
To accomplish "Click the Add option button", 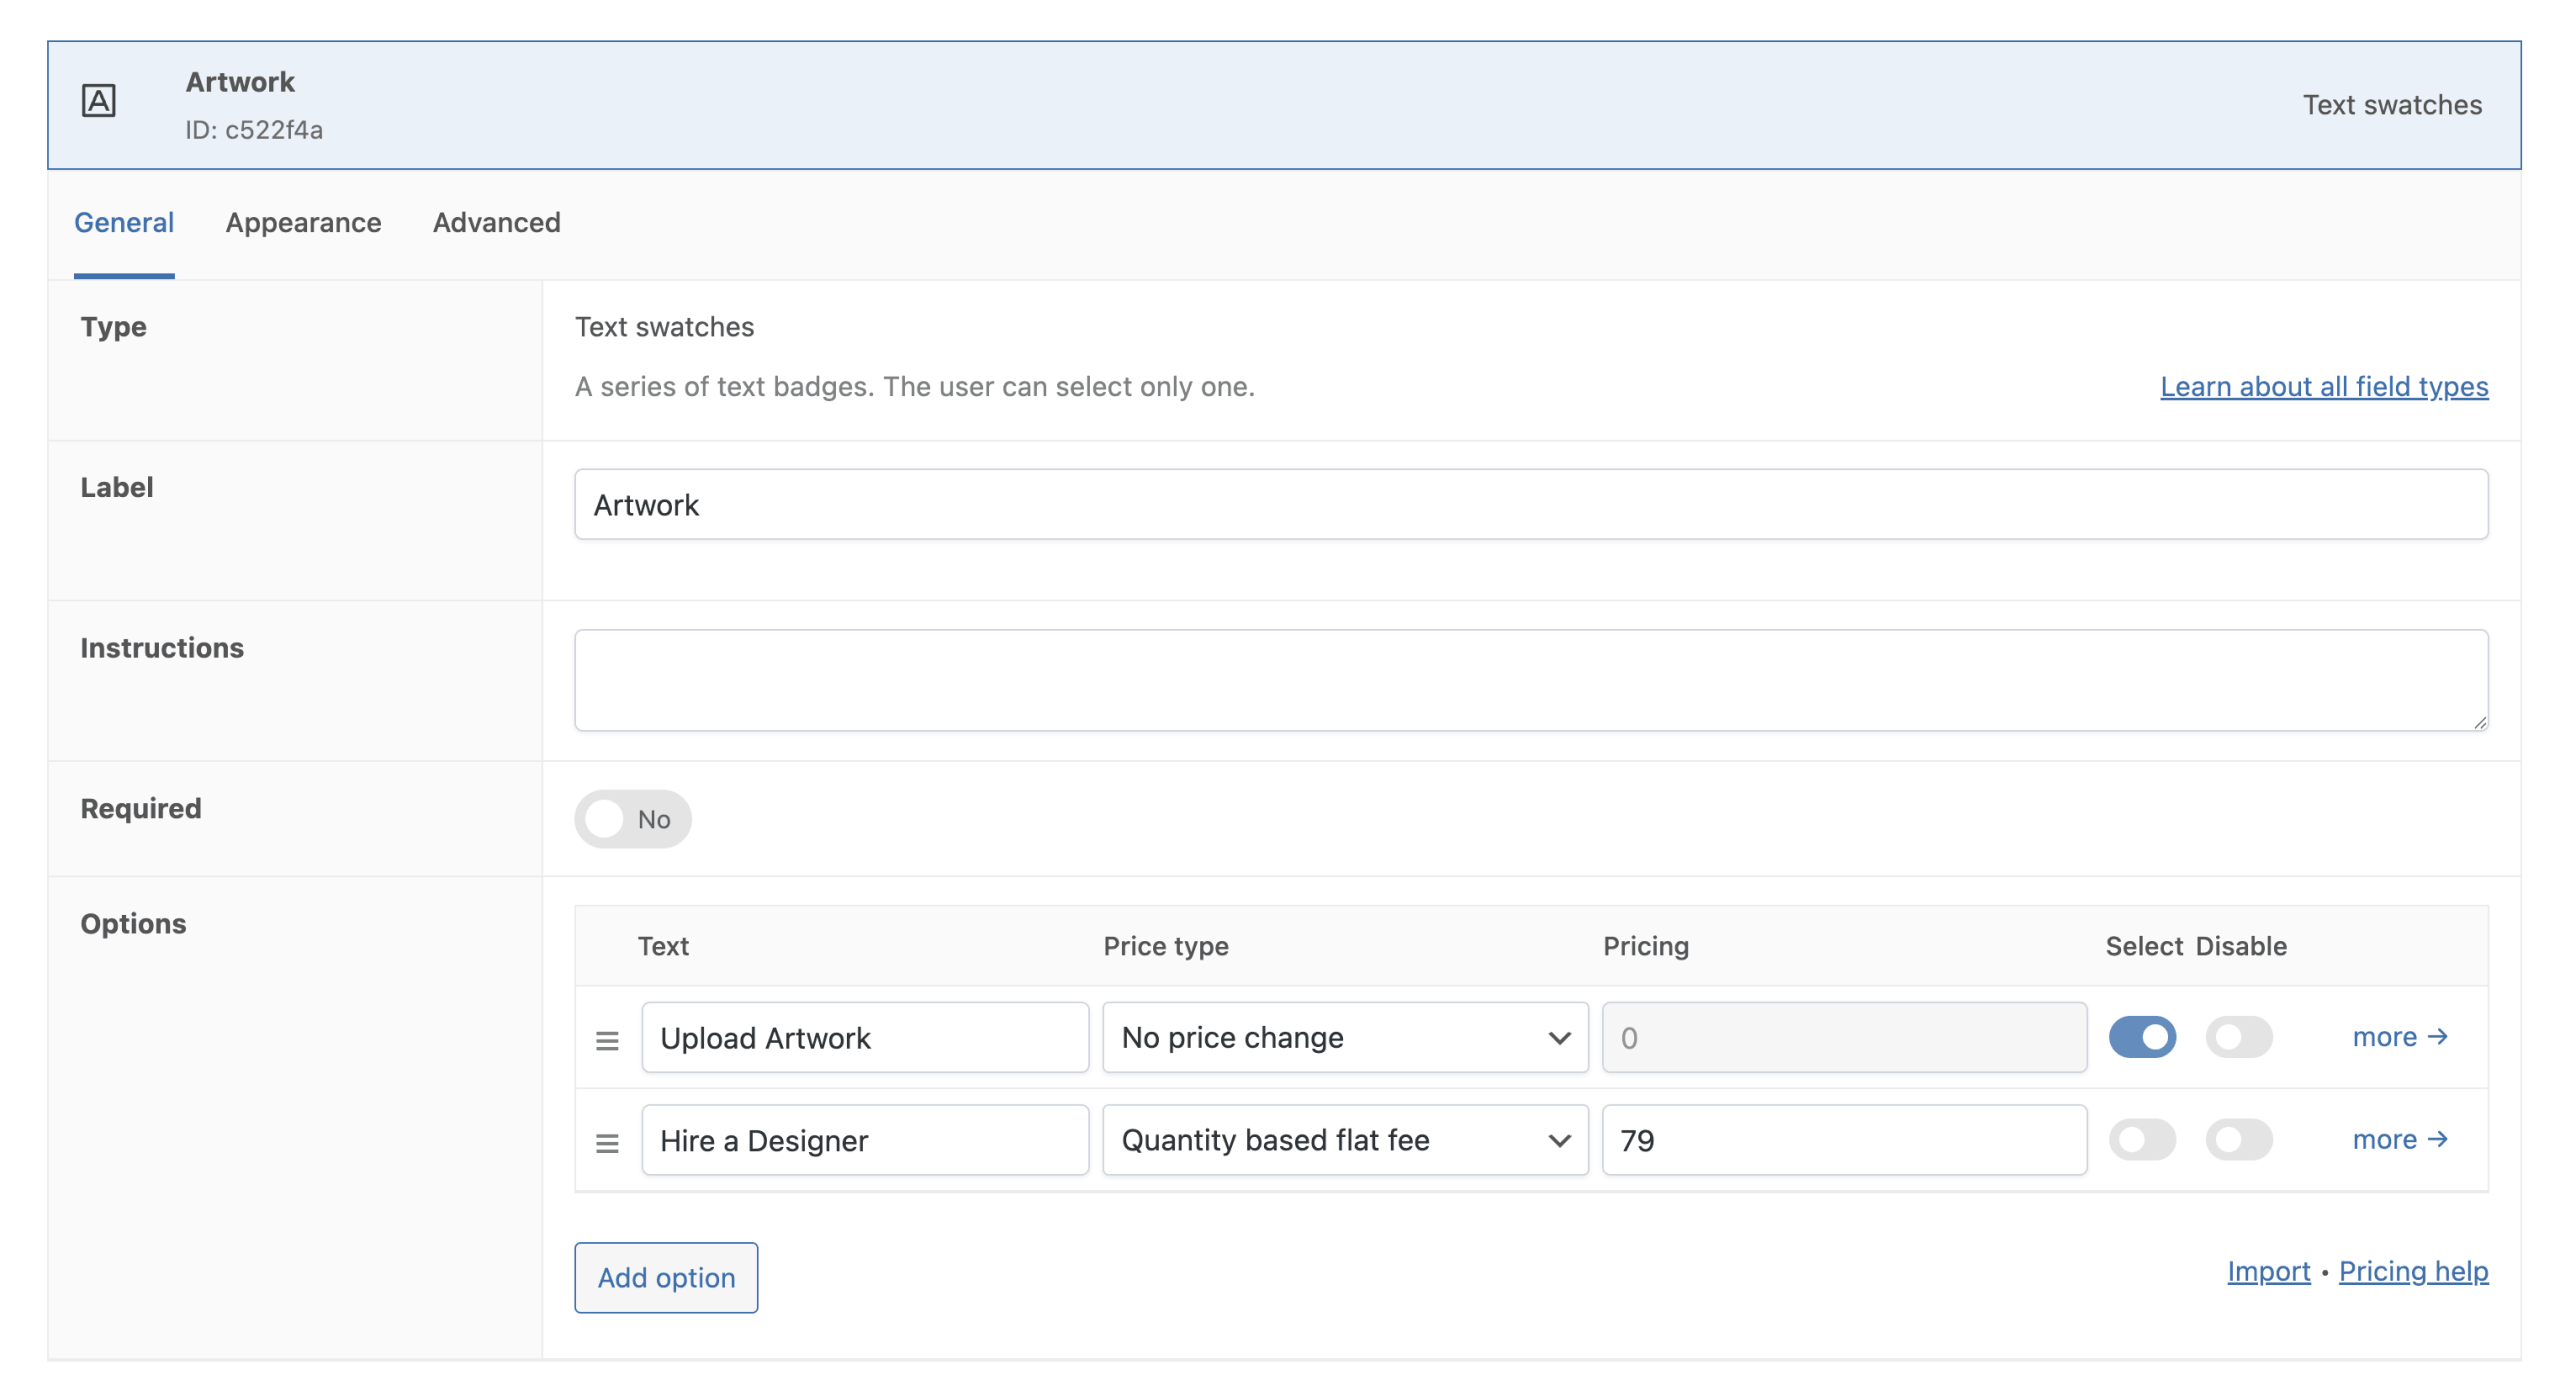I will pos(665,1277).
